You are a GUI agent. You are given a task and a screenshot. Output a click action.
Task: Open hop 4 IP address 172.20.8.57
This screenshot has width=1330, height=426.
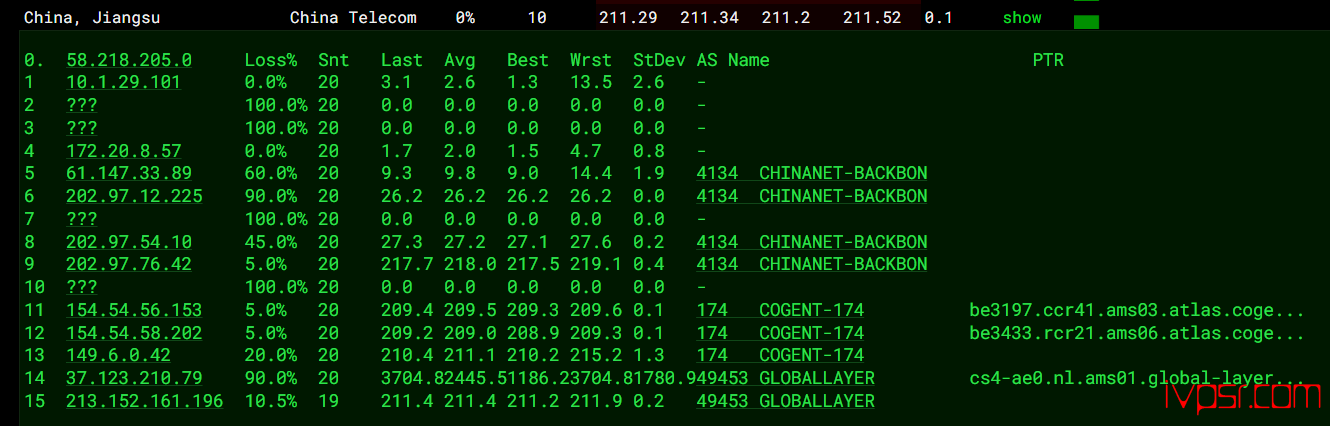[123, 151]
